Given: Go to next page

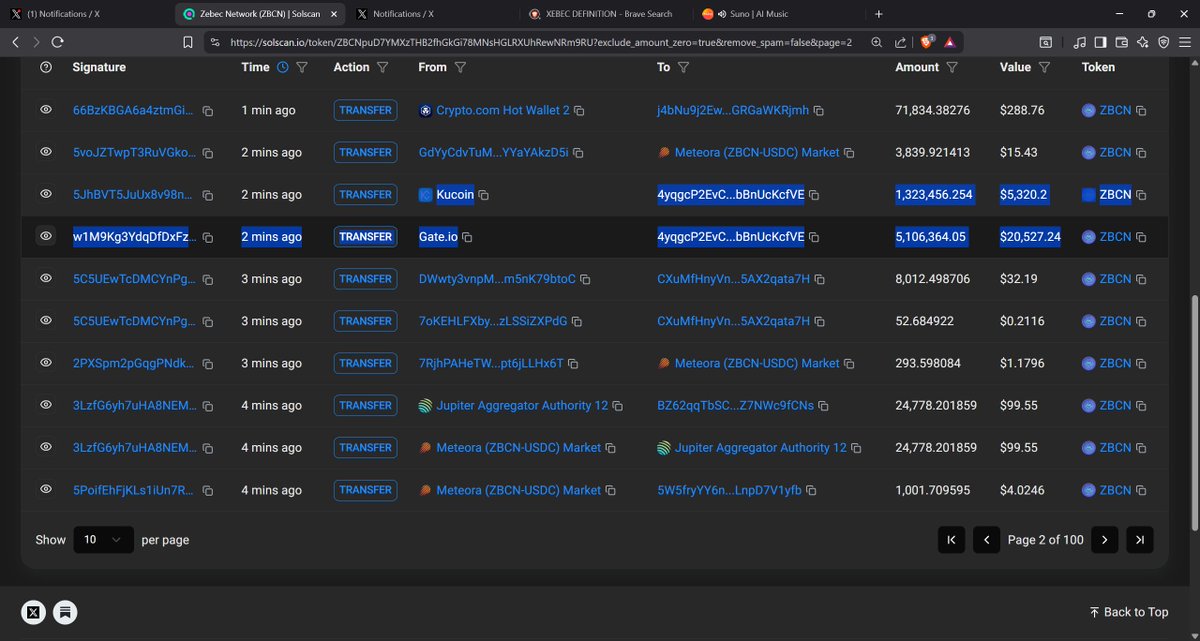Looking at the screenshot, I should [1104, 540].
